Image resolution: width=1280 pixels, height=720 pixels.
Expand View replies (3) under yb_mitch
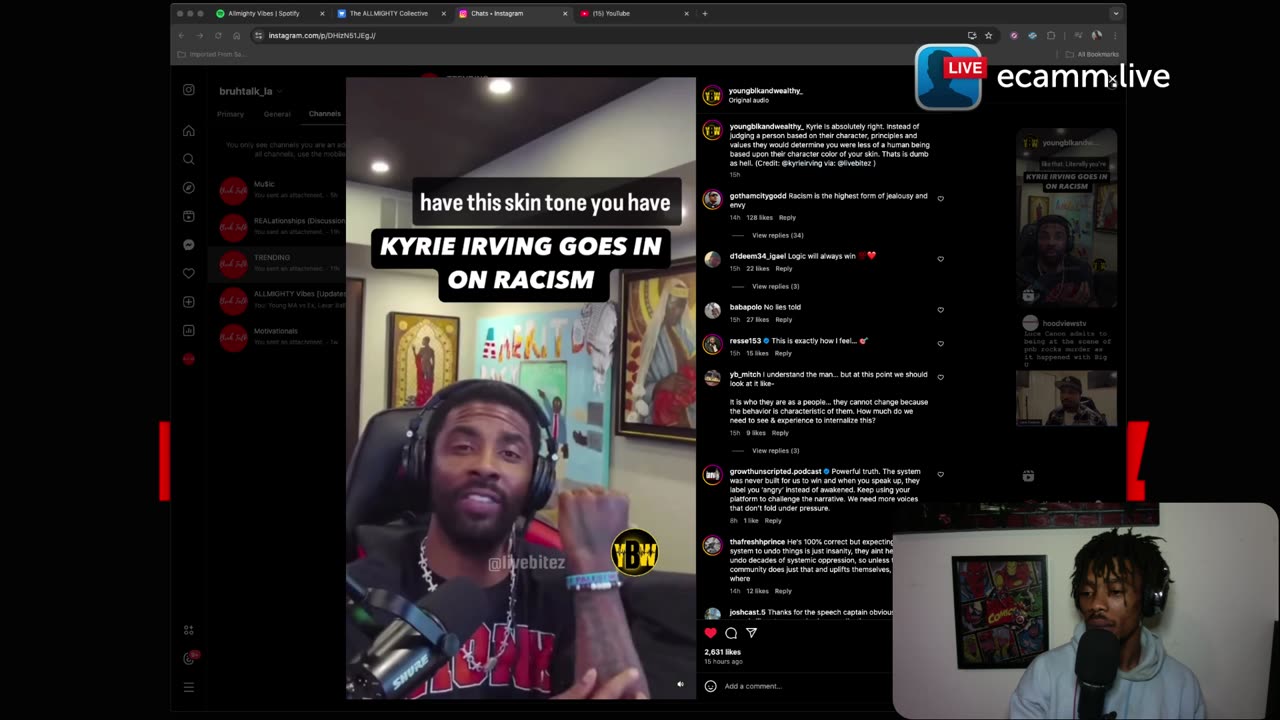pos(775,450)
